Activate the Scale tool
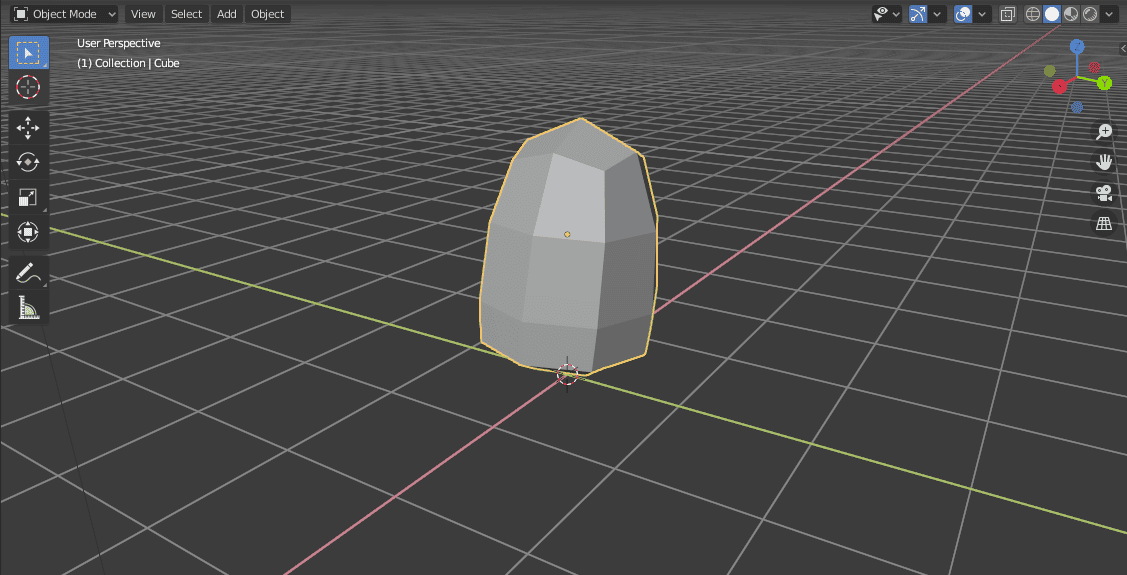This screenshot has width=1127, height=575. pyautogui.click(x=28, y=197)
